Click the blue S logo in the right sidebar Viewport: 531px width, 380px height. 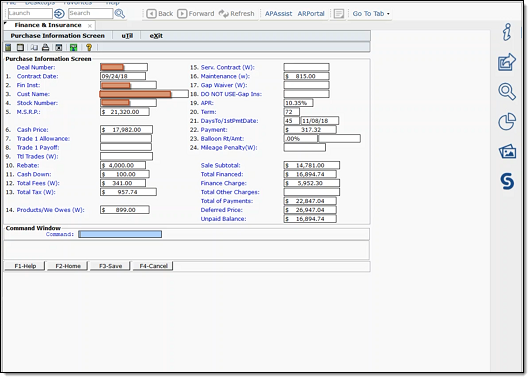507,181
